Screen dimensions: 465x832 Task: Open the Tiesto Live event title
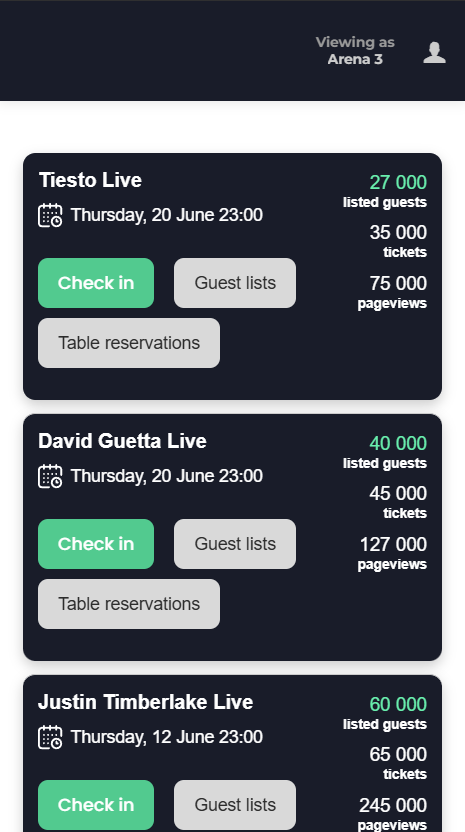90,180
